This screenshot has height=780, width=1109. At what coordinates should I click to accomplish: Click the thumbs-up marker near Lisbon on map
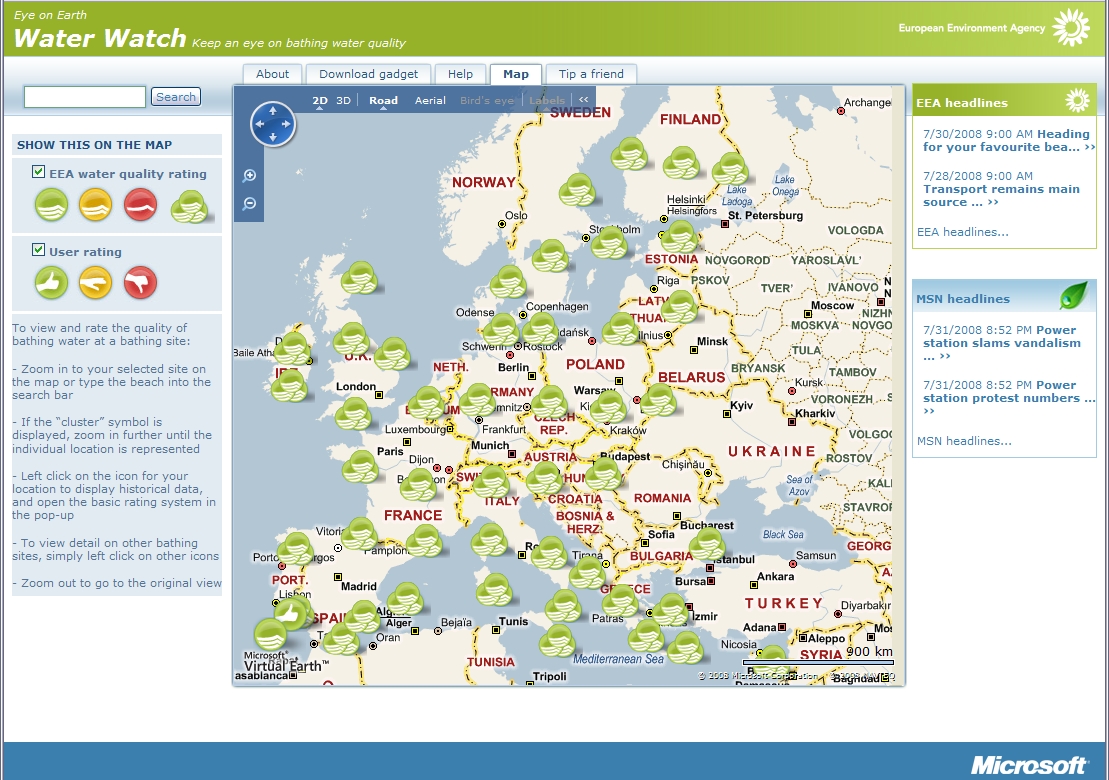point(289,614)
